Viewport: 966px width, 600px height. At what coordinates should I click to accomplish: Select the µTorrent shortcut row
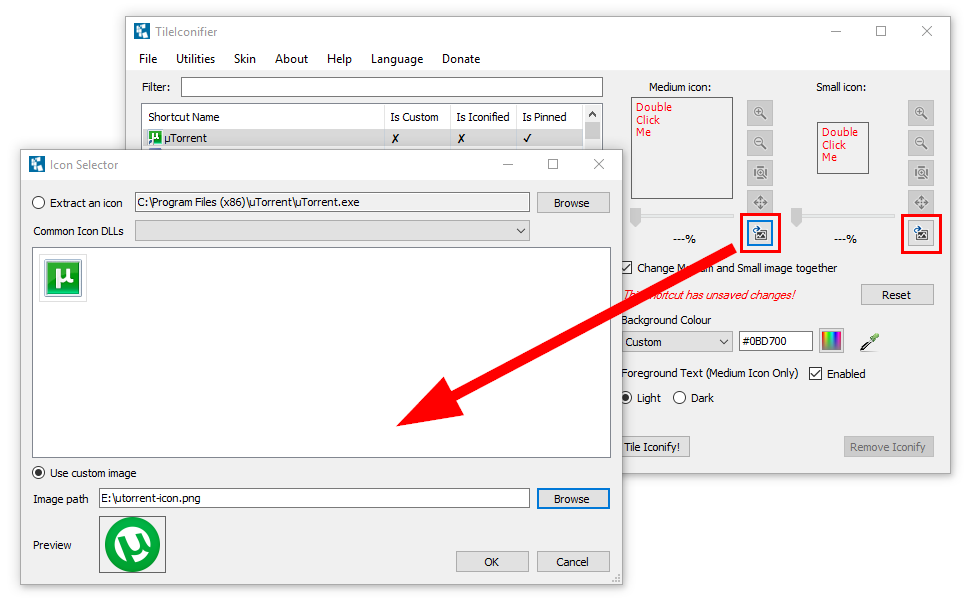tap(363, 139)
